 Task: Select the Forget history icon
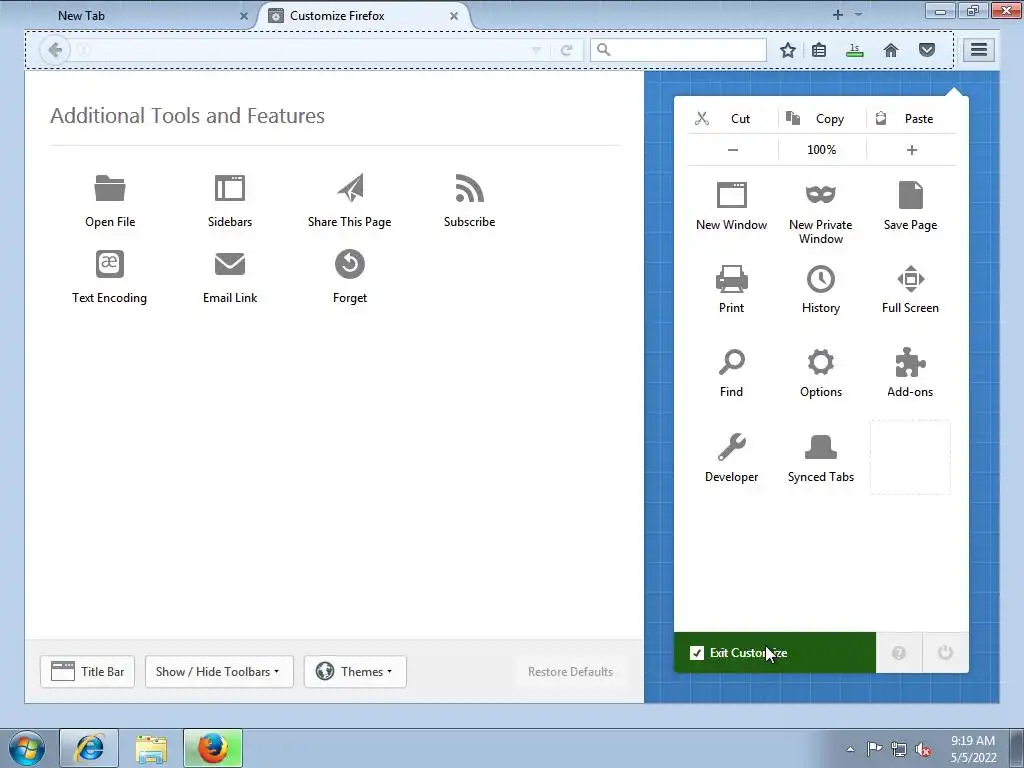tap(350, 264)
